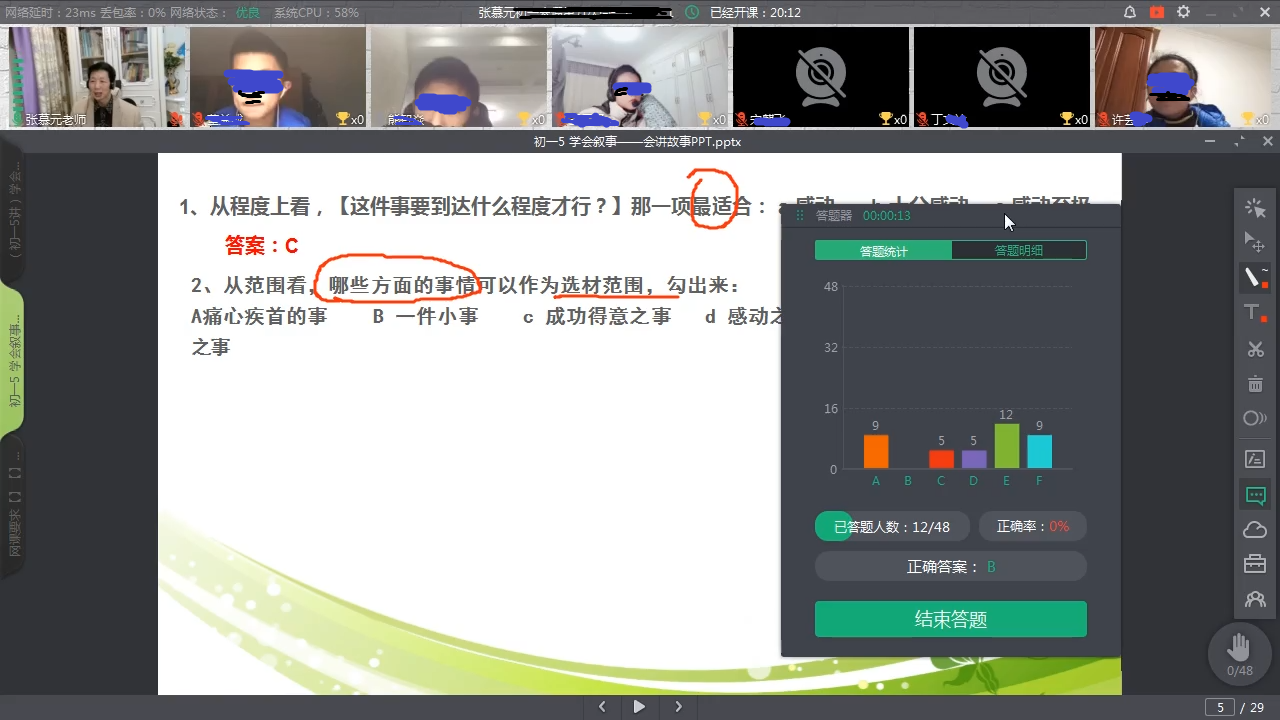Viewport: 1280px width, 720px height.
Task: Click the 正确答案 B field
Action: [x=950, y=566]
